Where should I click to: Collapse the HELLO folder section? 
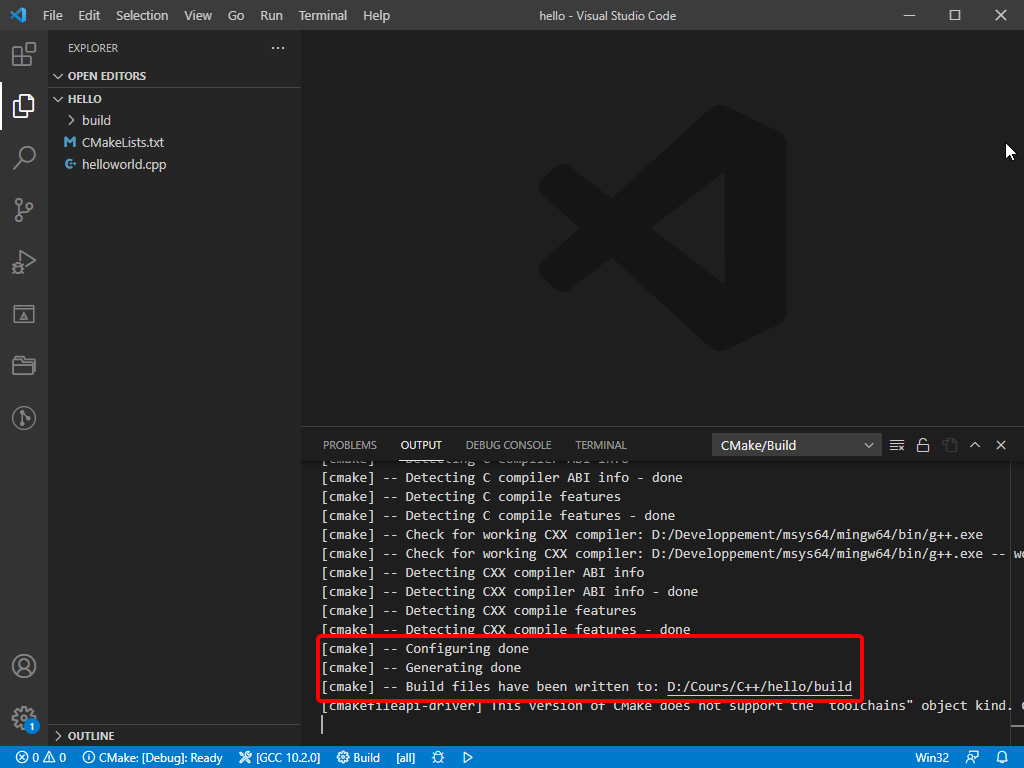click(175, 99)
